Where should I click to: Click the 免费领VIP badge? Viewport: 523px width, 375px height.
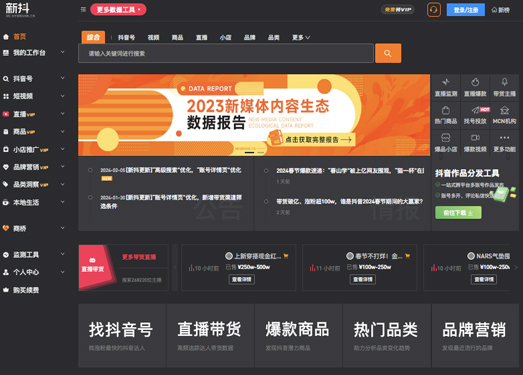(x=398, y=10)
